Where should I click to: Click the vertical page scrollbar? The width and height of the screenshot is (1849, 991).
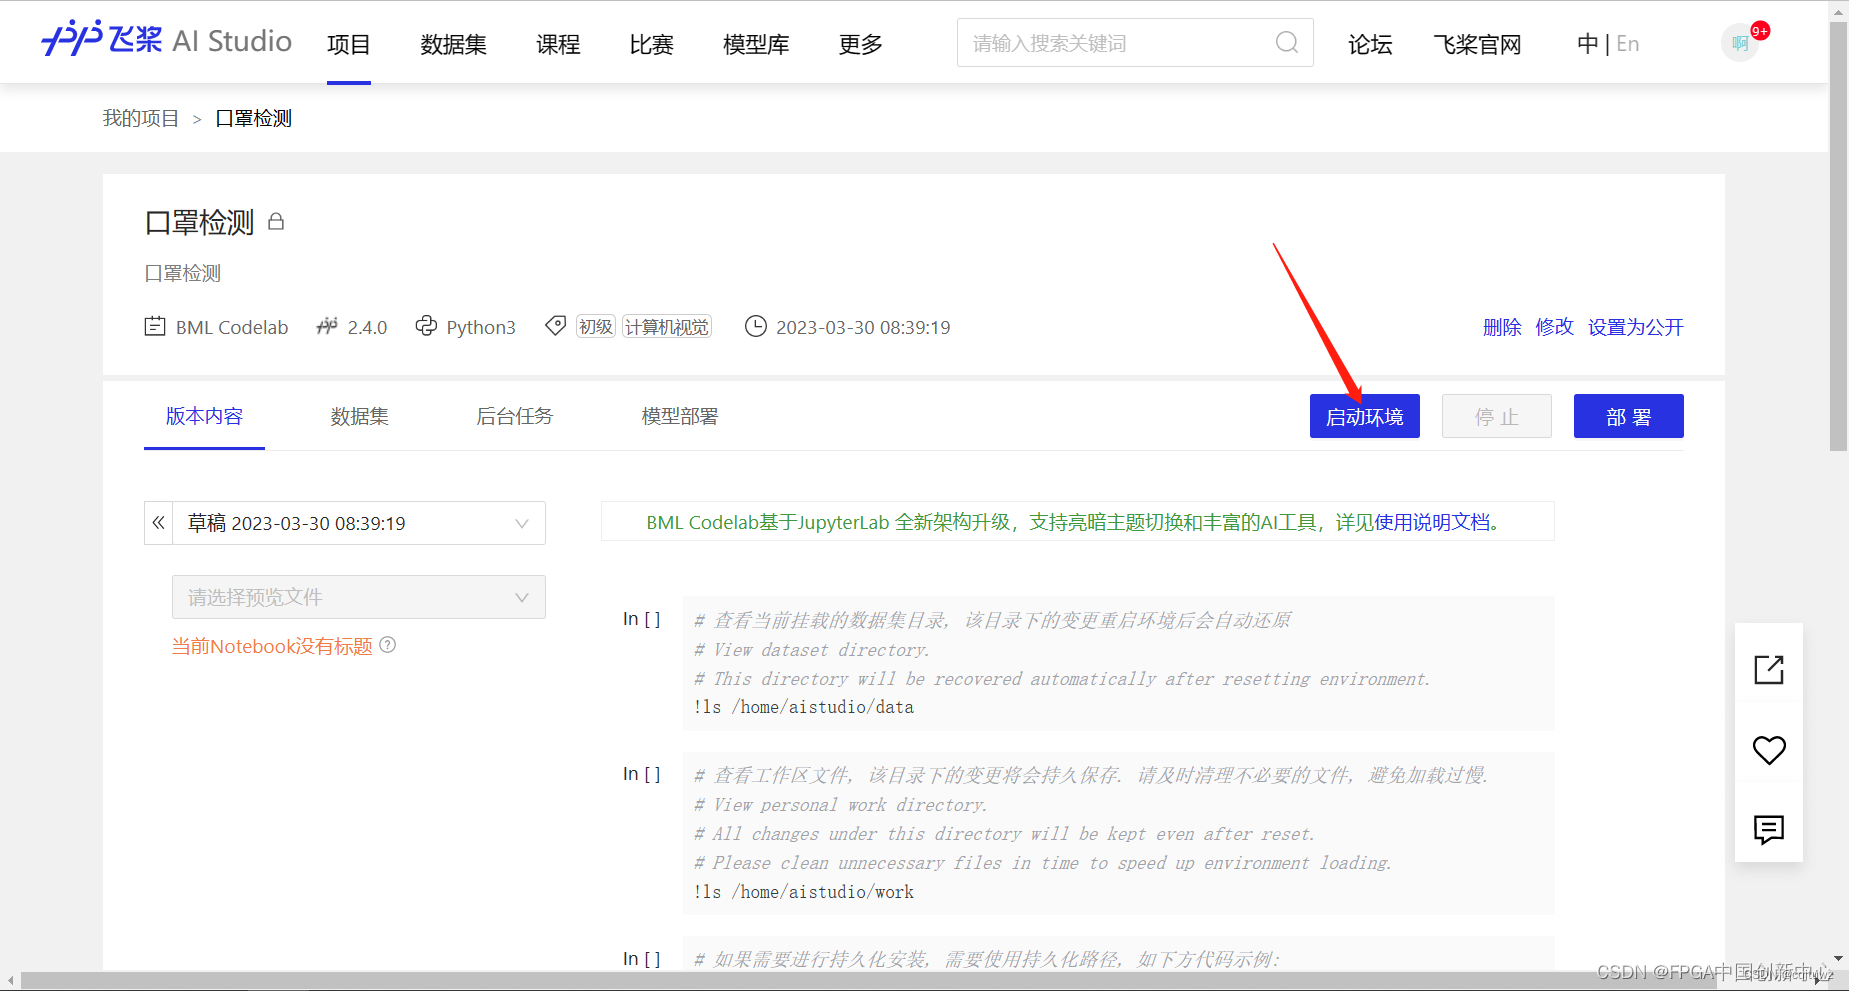pos(1838,236)
